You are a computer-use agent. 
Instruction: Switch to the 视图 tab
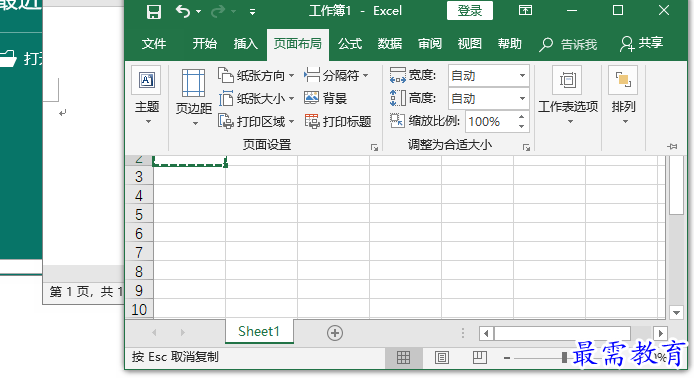click(469, 44)
